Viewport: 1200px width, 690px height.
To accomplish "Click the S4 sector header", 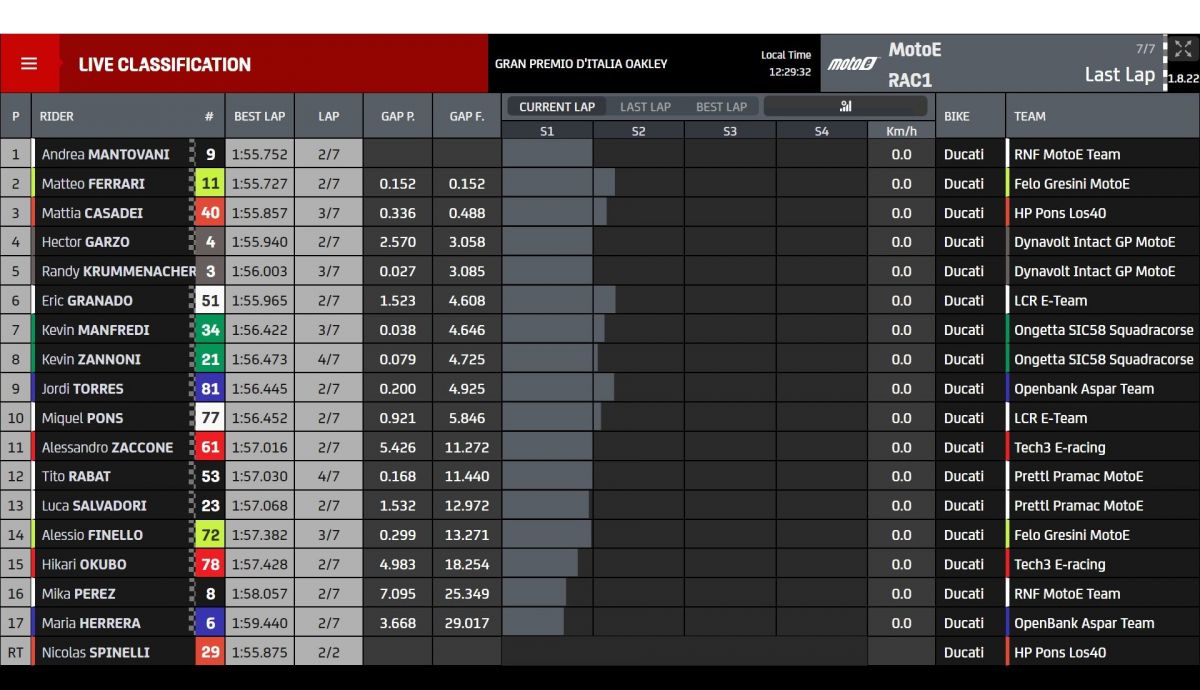I will pyautogui.click(x=821, y=131).
